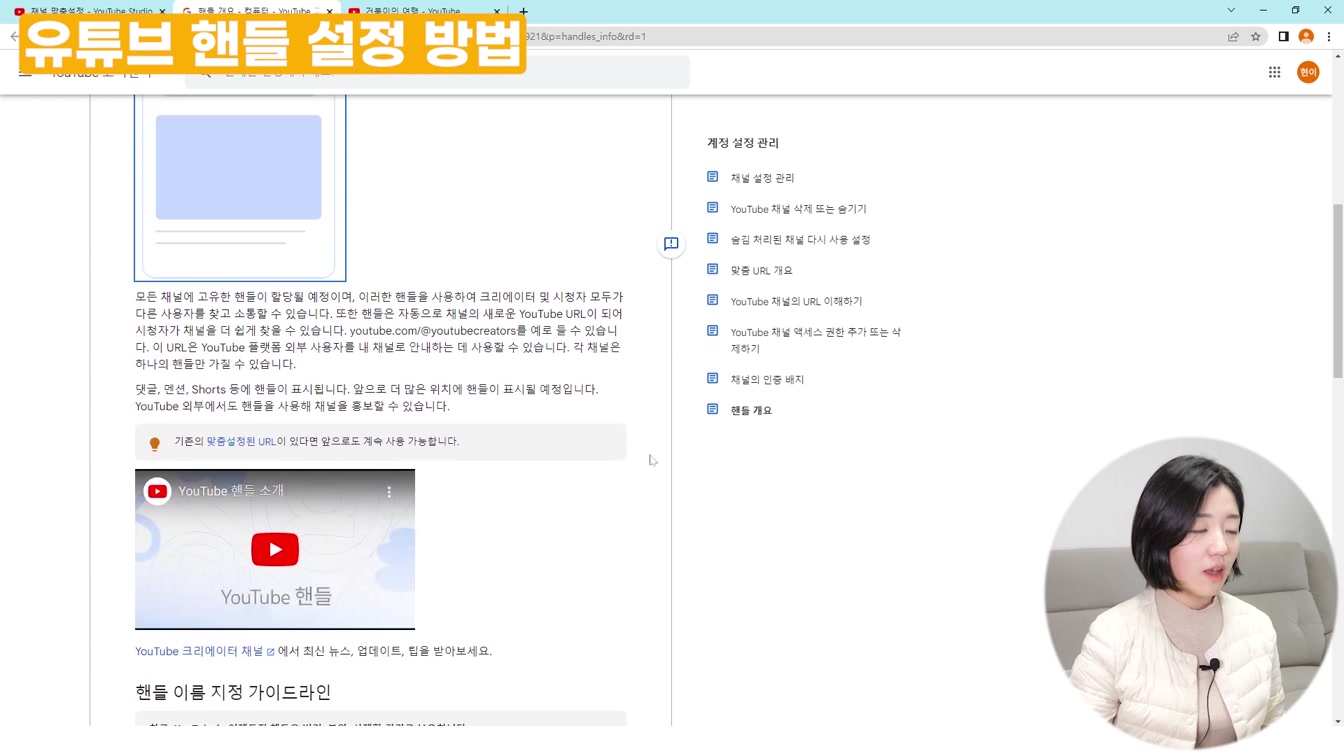The height and width of the screenshot is (756, 1344).
Task: Toggle the browser side panel
Action: click(x=1283, y=37)
